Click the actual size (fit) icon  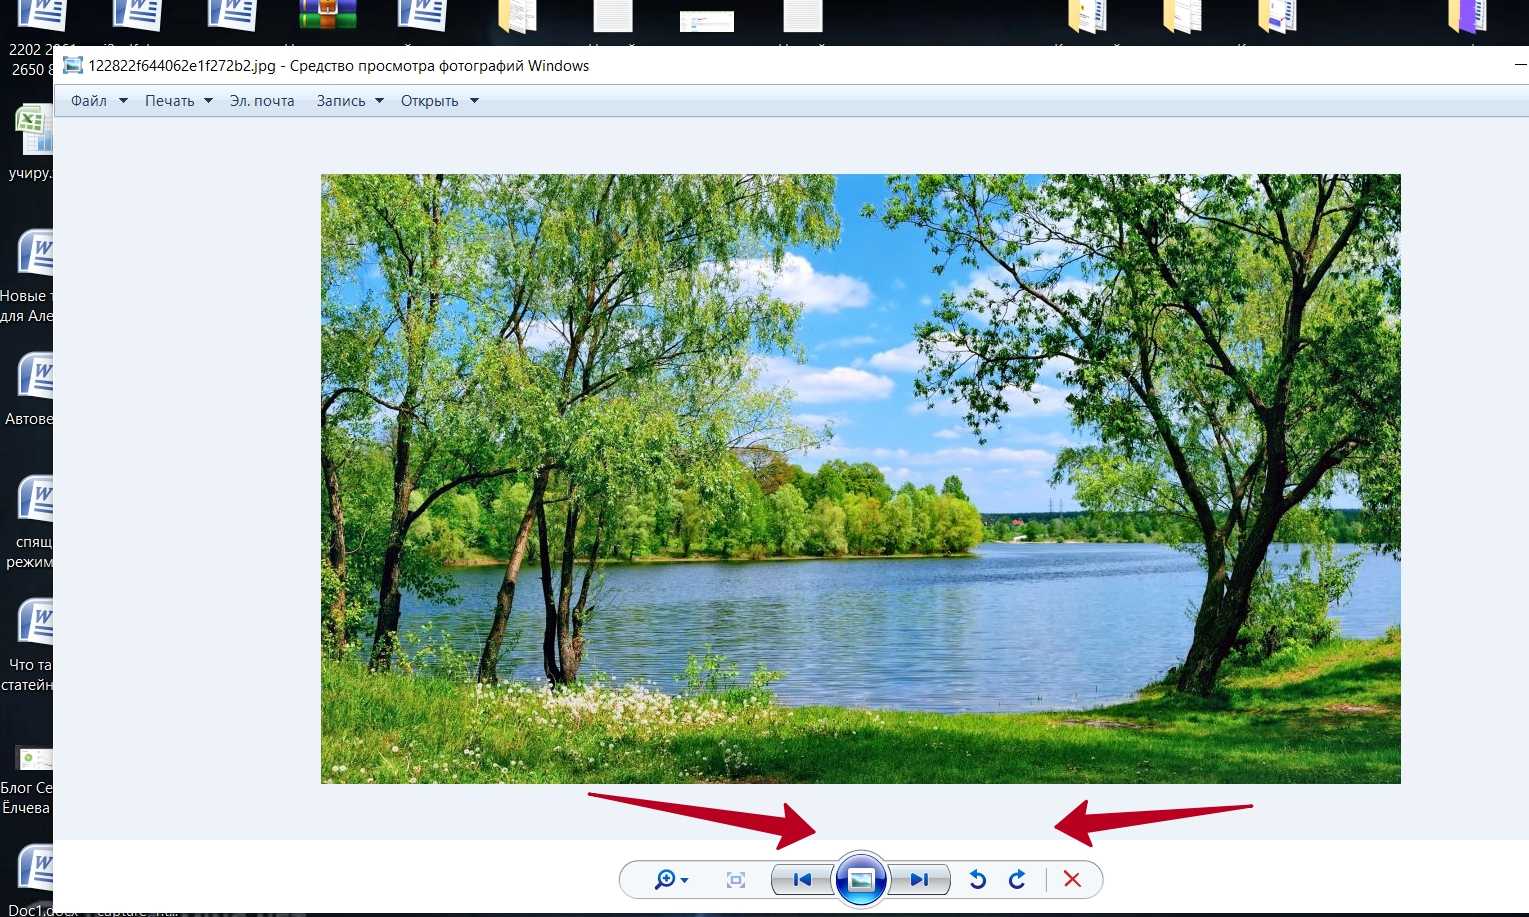(x=736, y=880)
